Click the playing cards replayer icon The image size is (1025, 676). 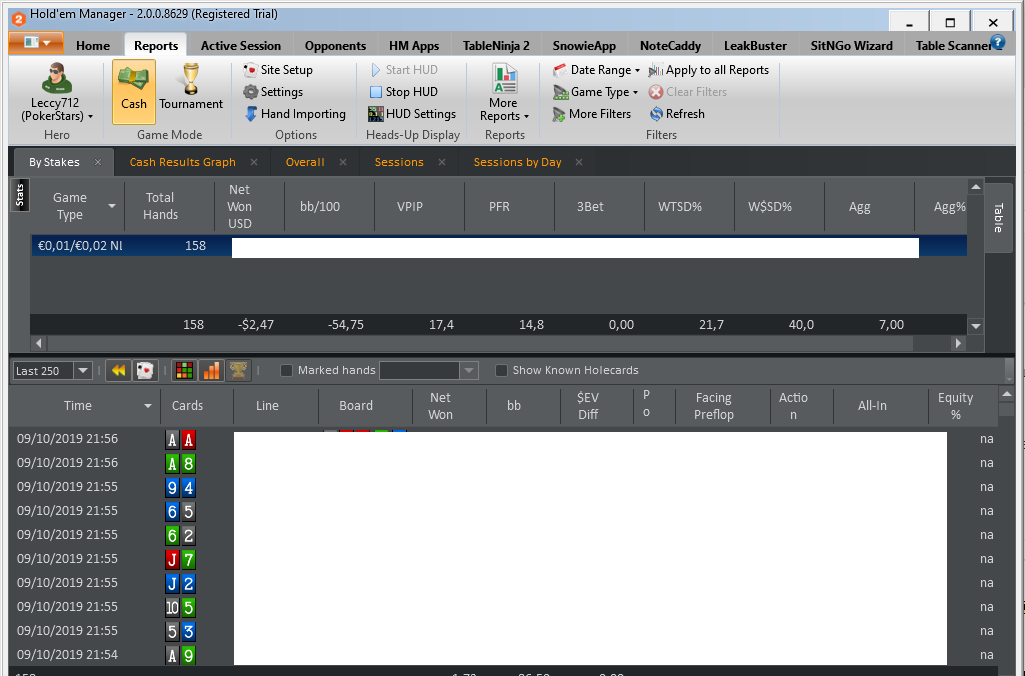click(x=144, y=371)
